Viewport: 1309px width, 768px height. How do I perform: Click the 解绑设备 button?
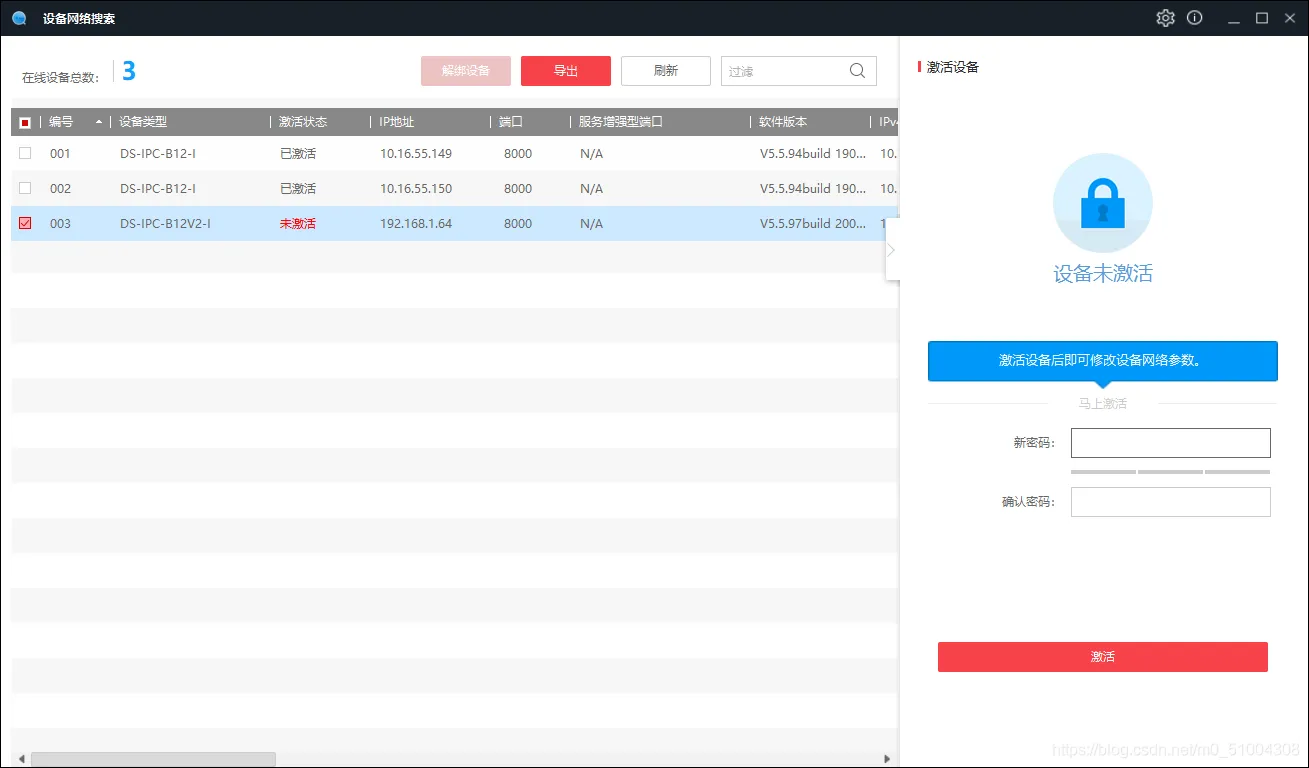(466, 71)
